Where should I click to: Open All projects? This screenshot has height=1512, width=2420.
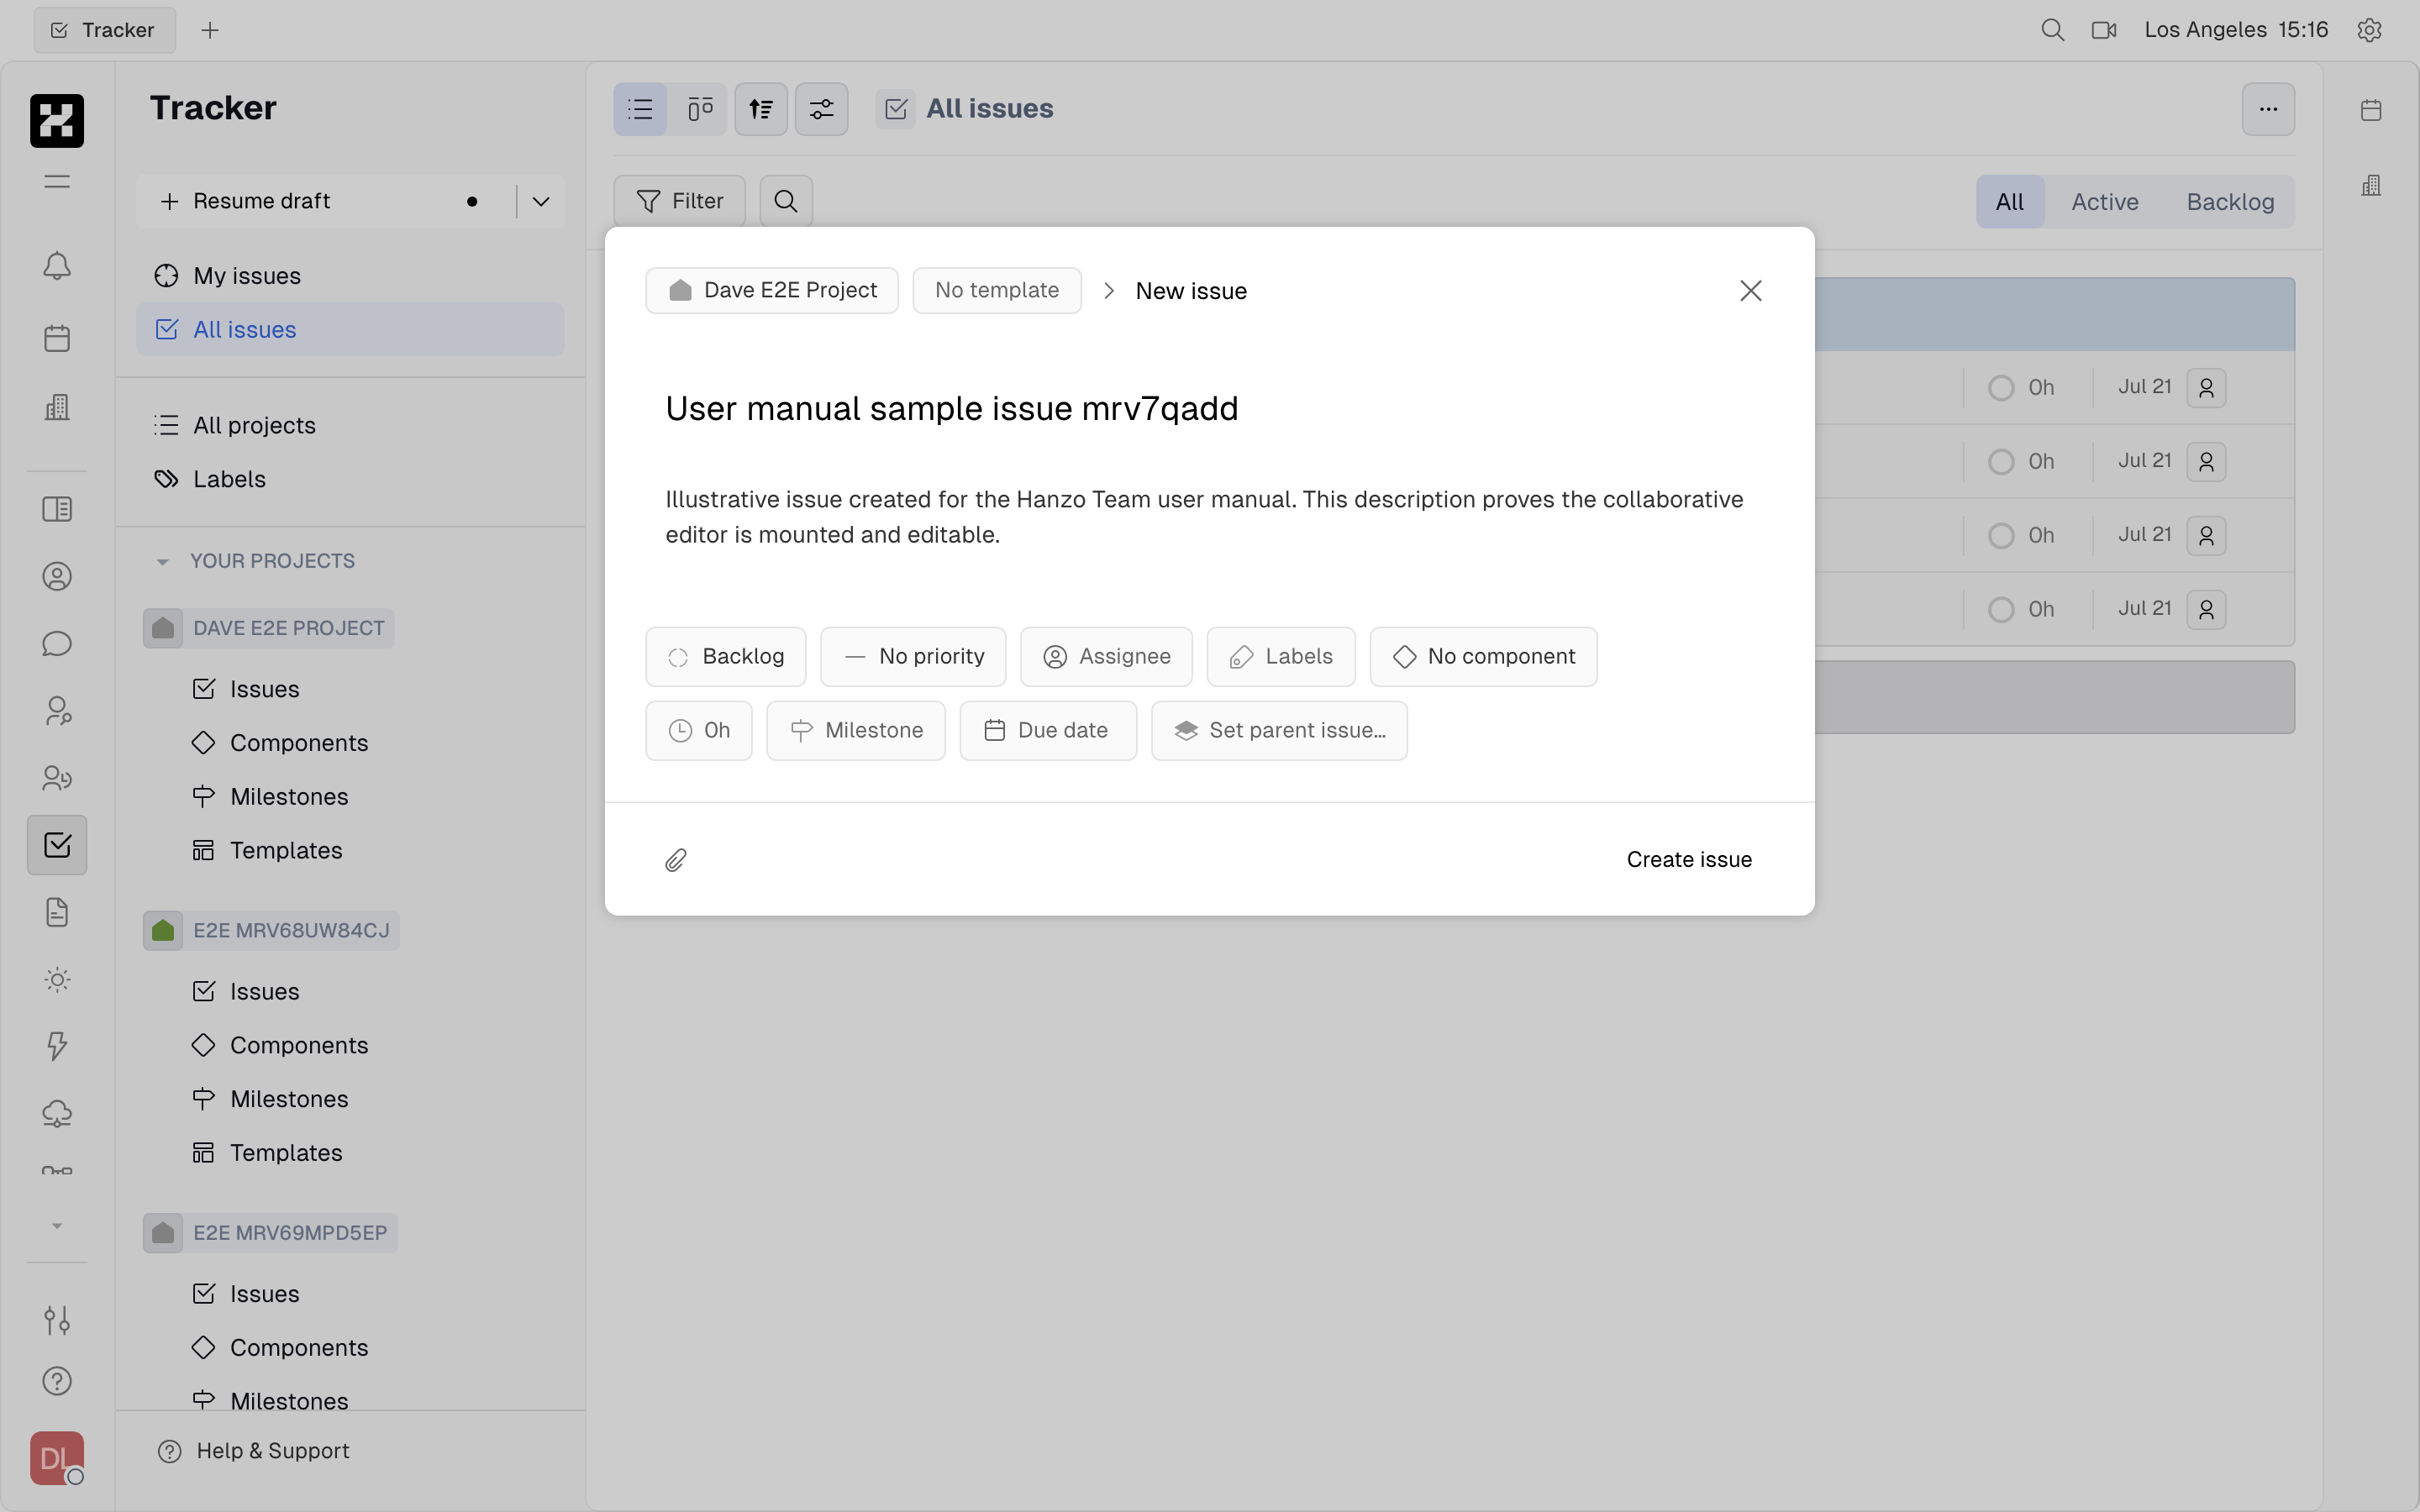[x=350, y=425]
